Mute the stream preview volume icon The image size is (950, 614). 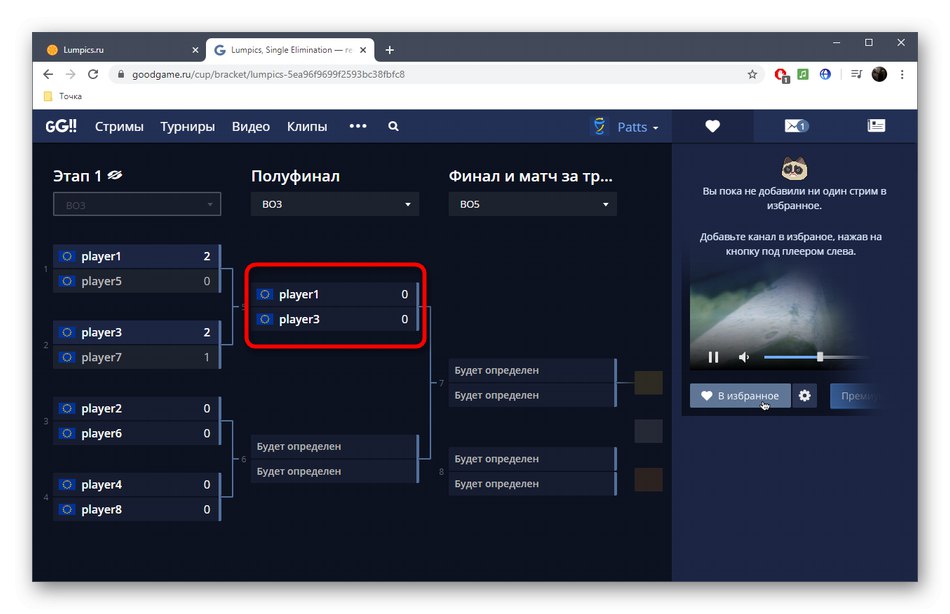point(744,357)
